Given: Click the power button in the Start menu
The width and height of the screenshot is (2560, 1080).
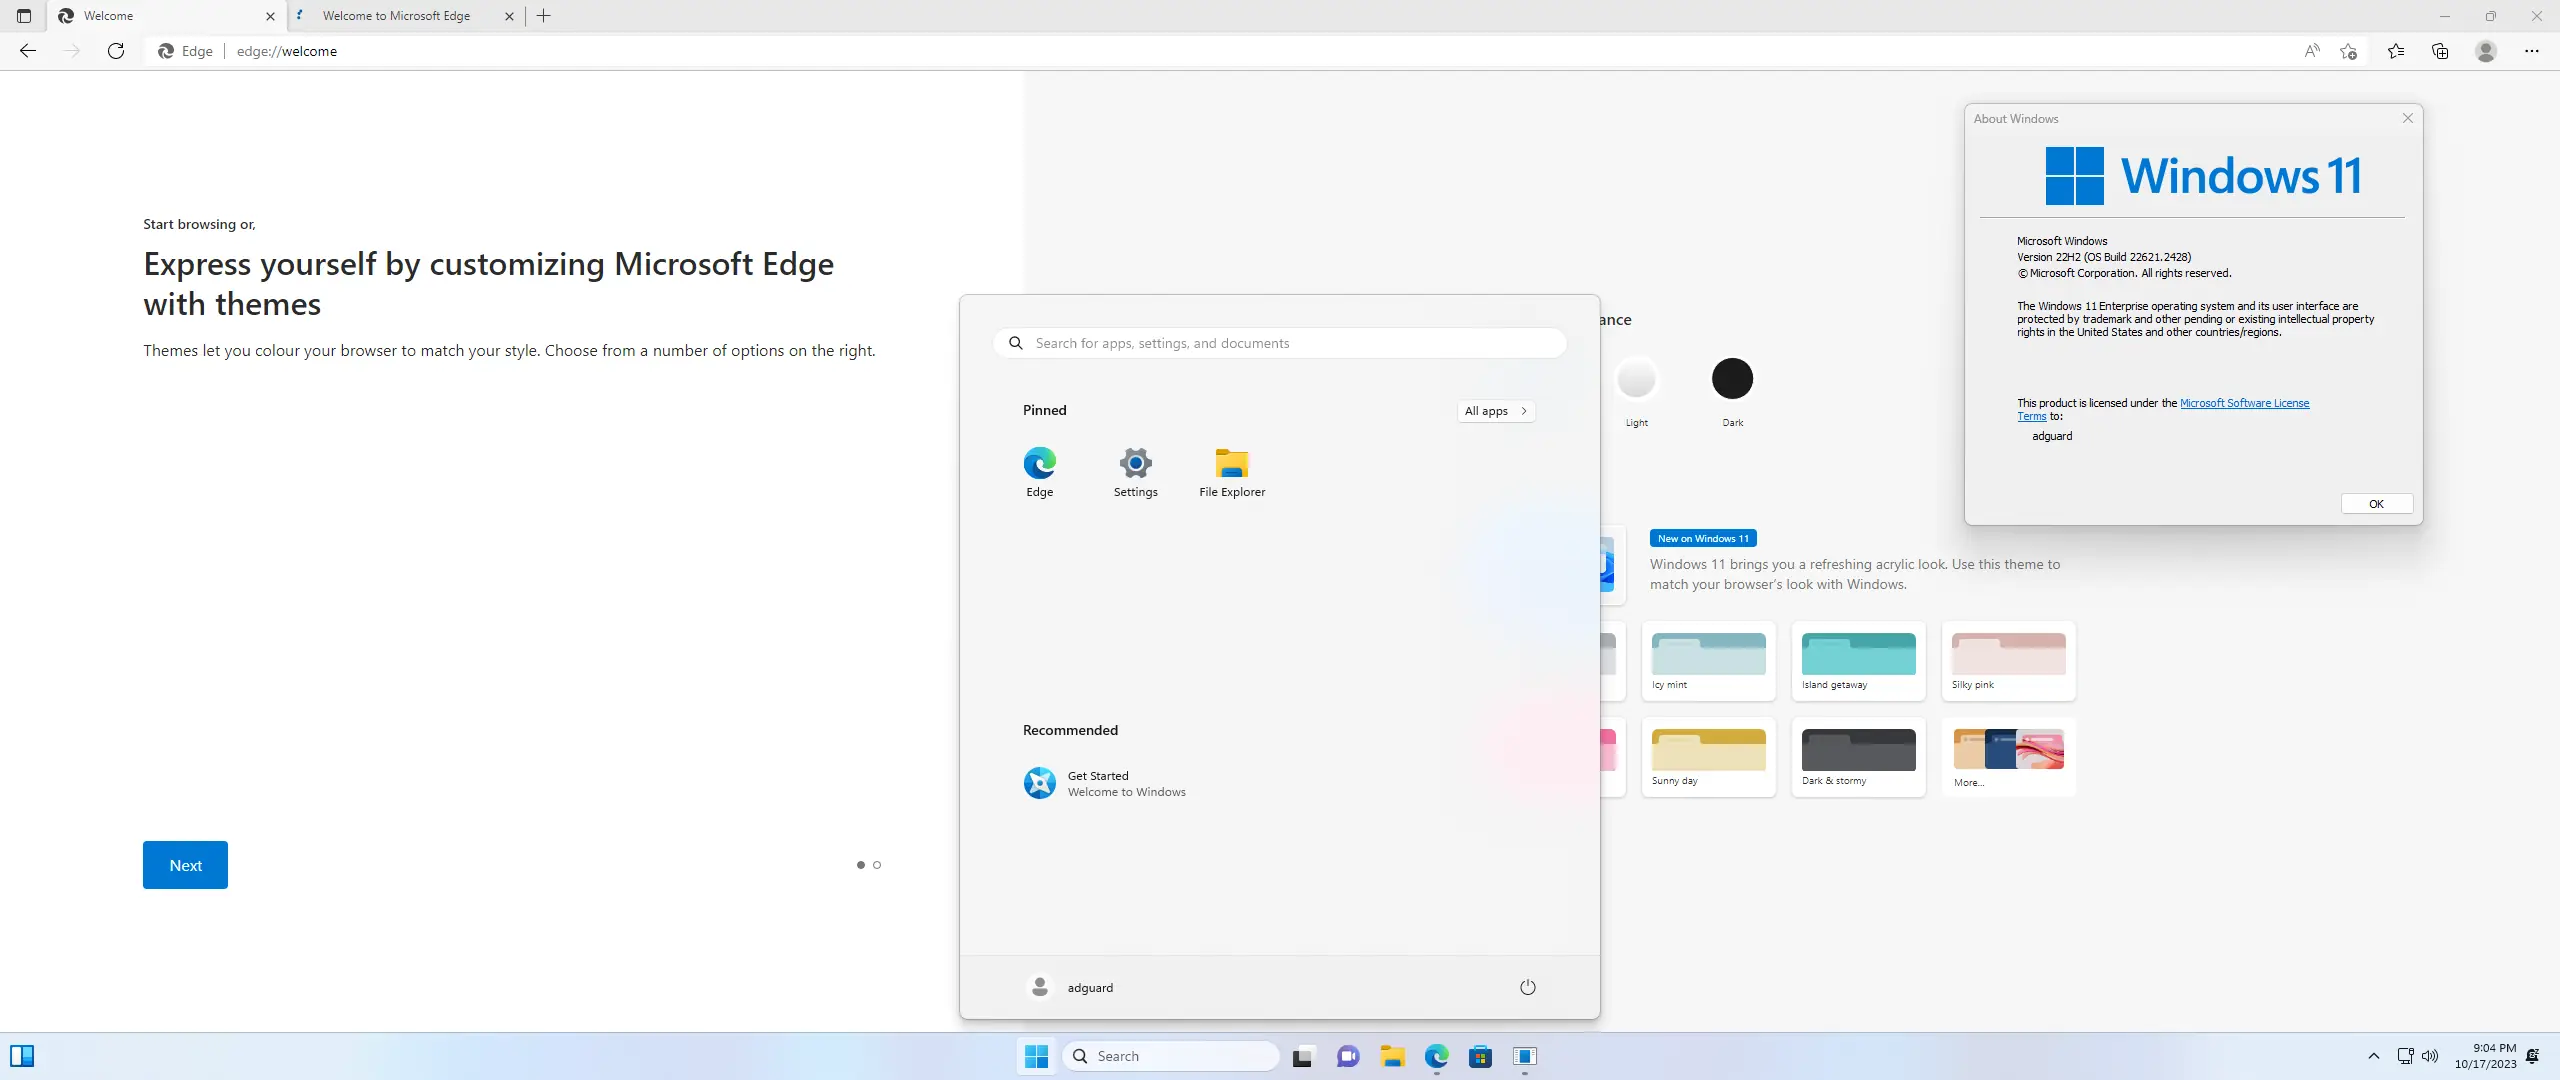Looking at the screenshot, I should [x=1526, y=986].
